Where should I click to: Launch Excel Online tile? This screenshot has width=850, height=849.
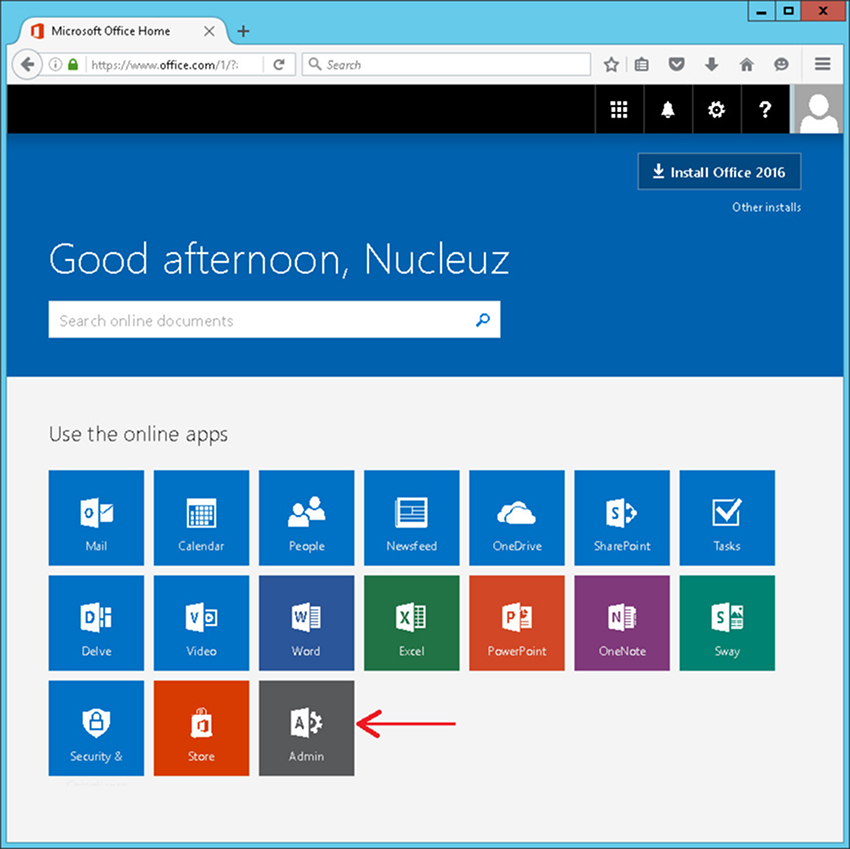coord(411,623)
